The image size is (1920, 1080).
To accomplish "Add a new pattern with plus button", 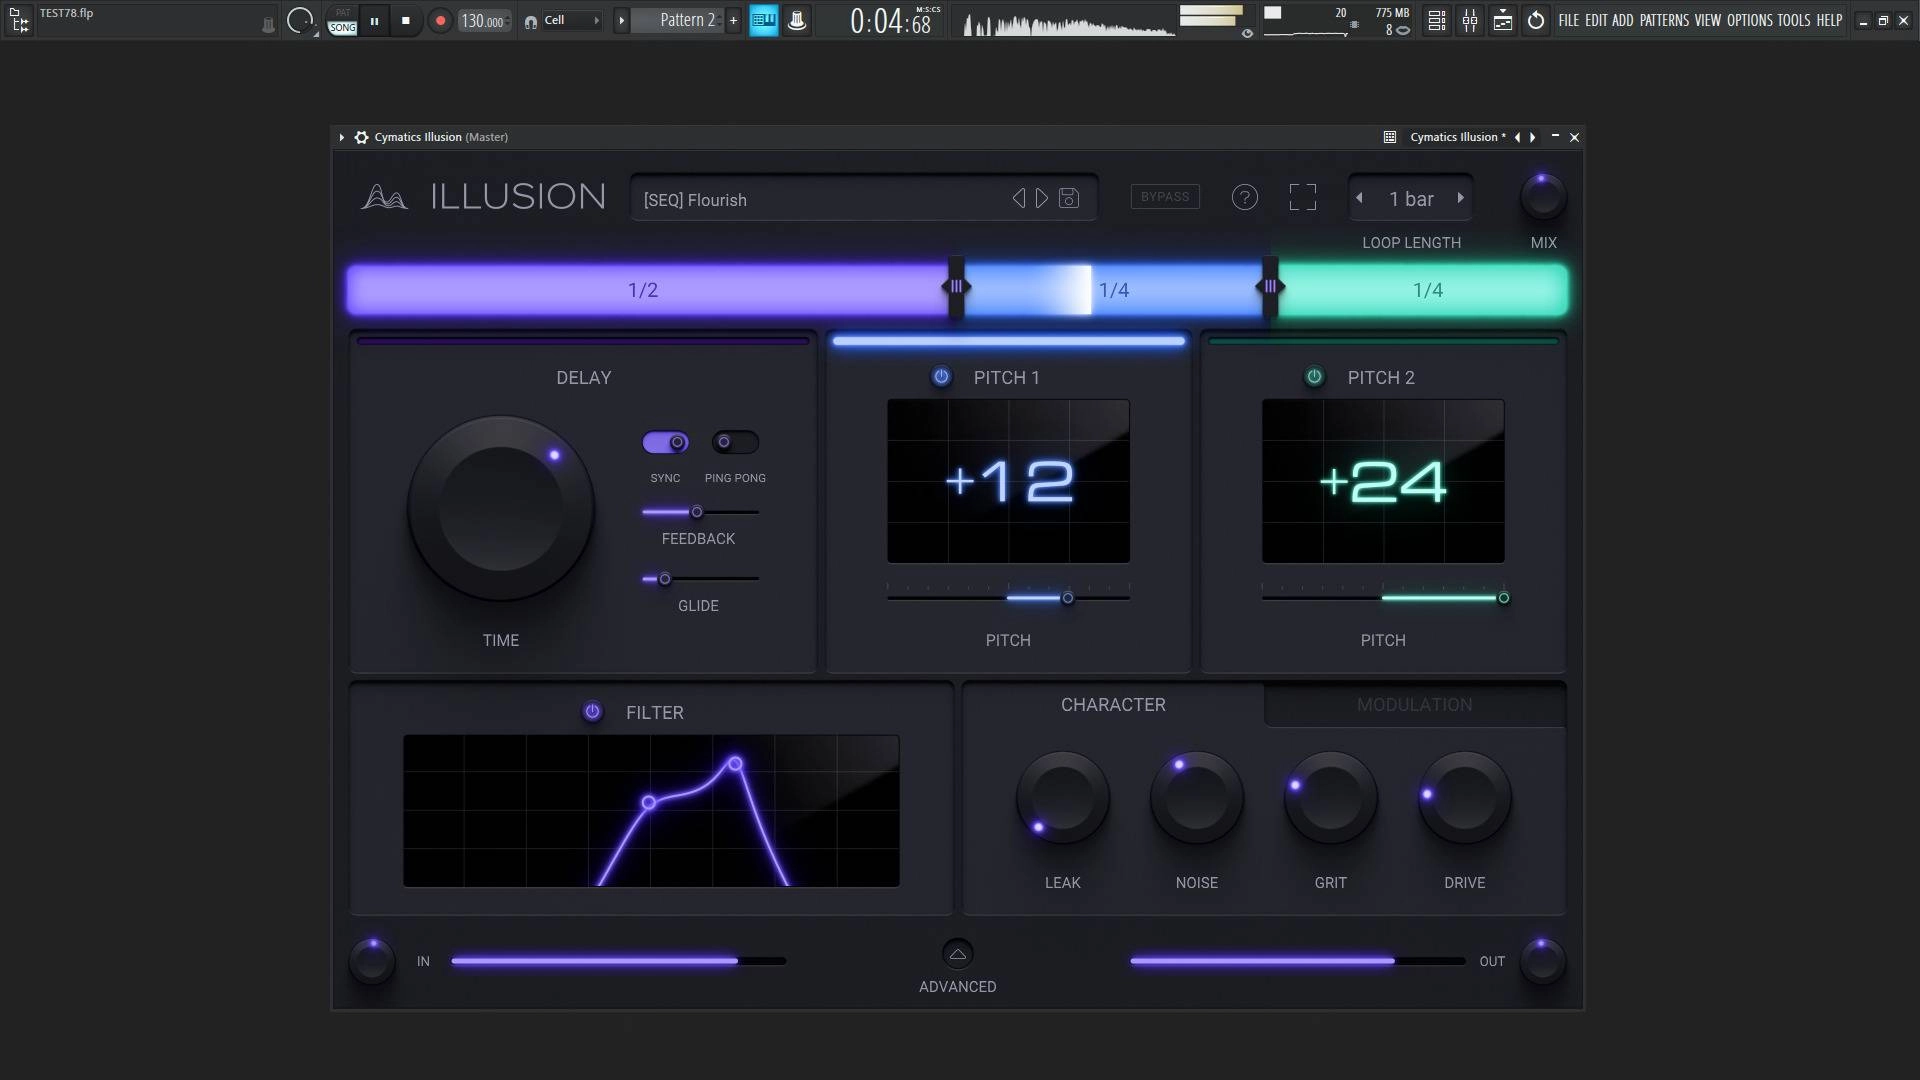I will 734,20.
